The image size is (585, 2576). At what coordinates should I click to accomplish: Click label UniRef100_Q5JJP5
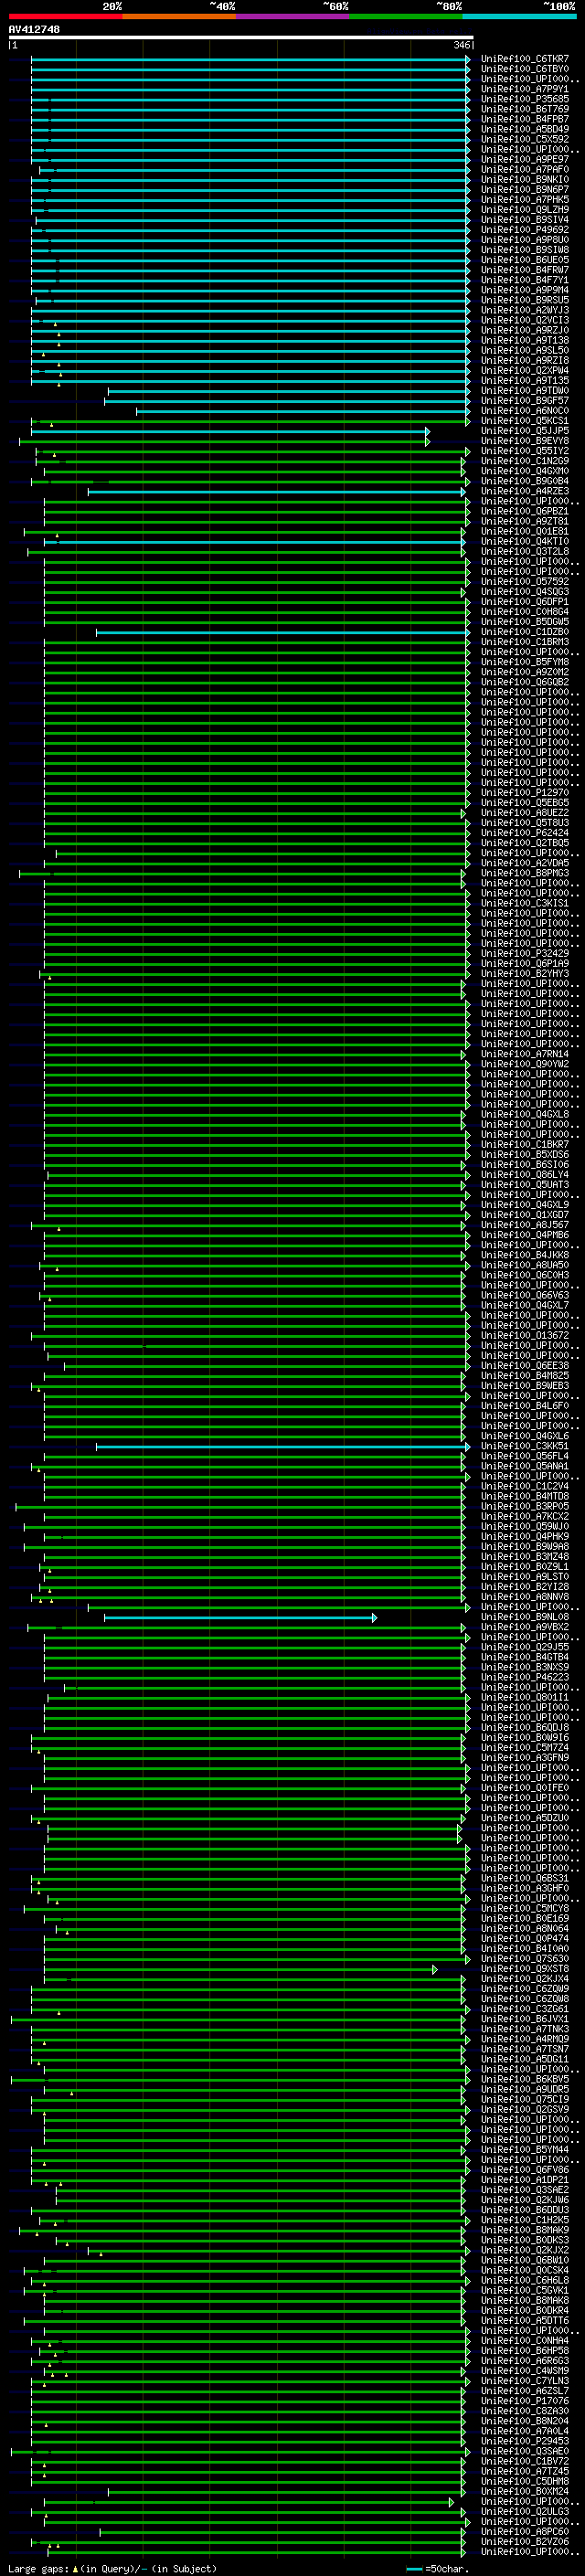tap(525, 431)
